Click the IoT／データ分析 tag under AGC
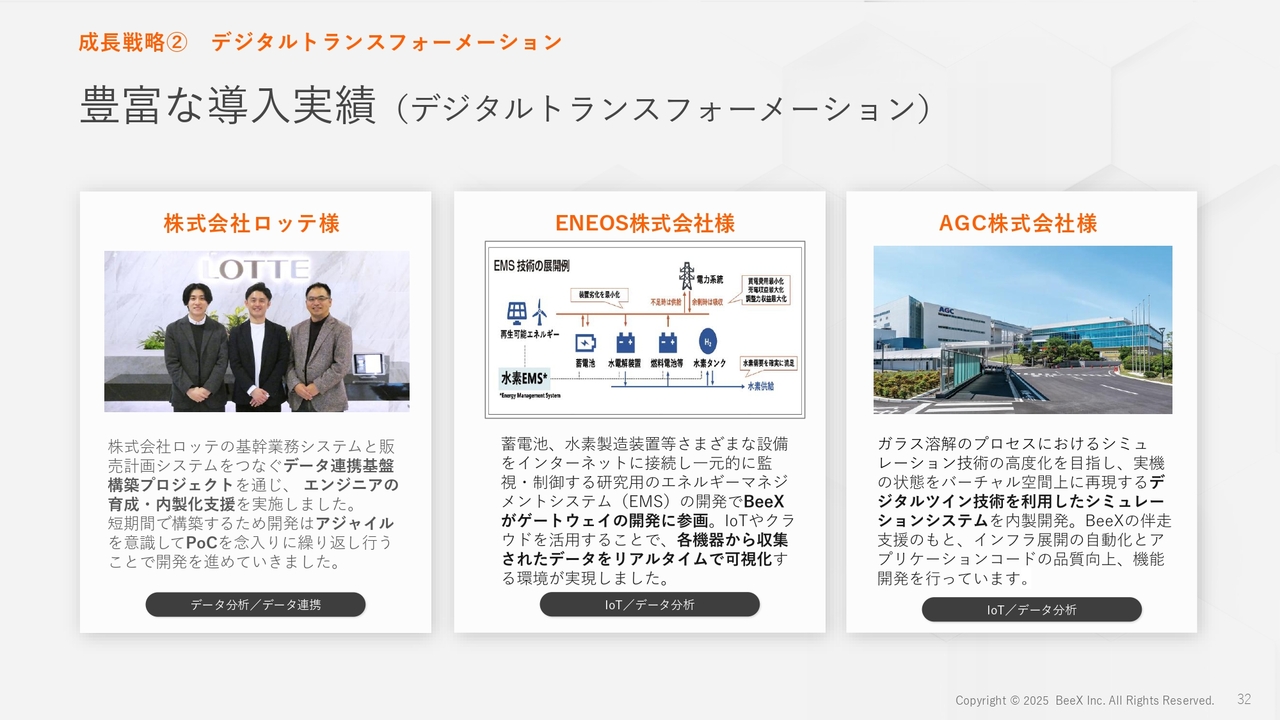1280x720 pixels. click(1032, 610)
